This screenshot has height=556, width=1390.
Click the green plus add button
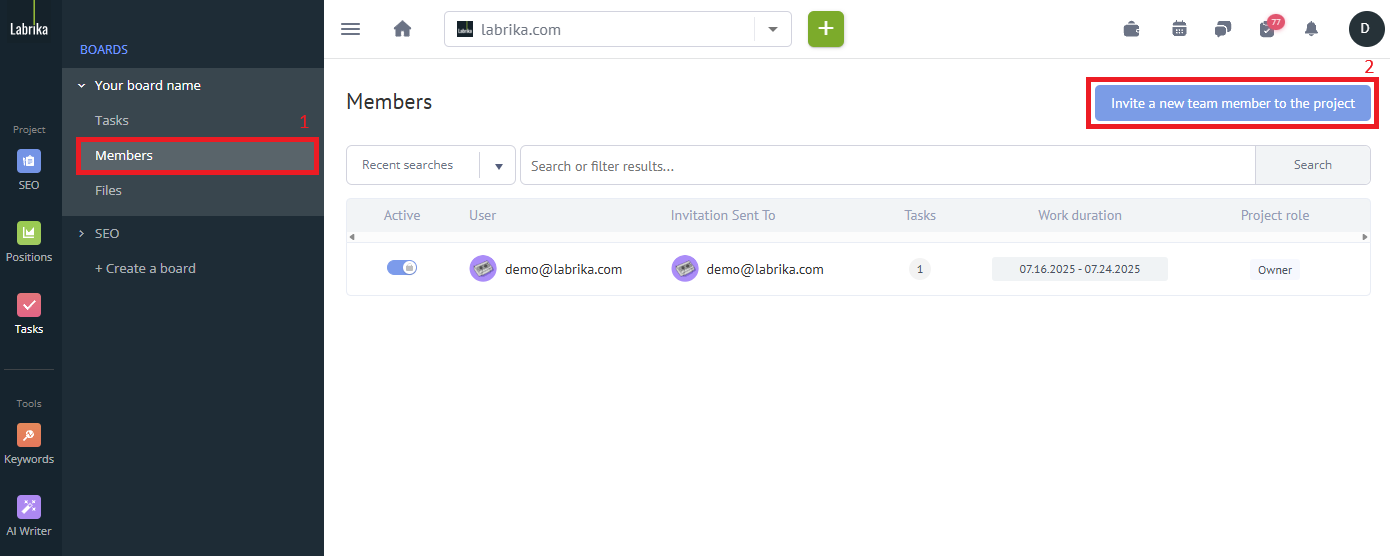pyautogui.click(x=825, y=29)
